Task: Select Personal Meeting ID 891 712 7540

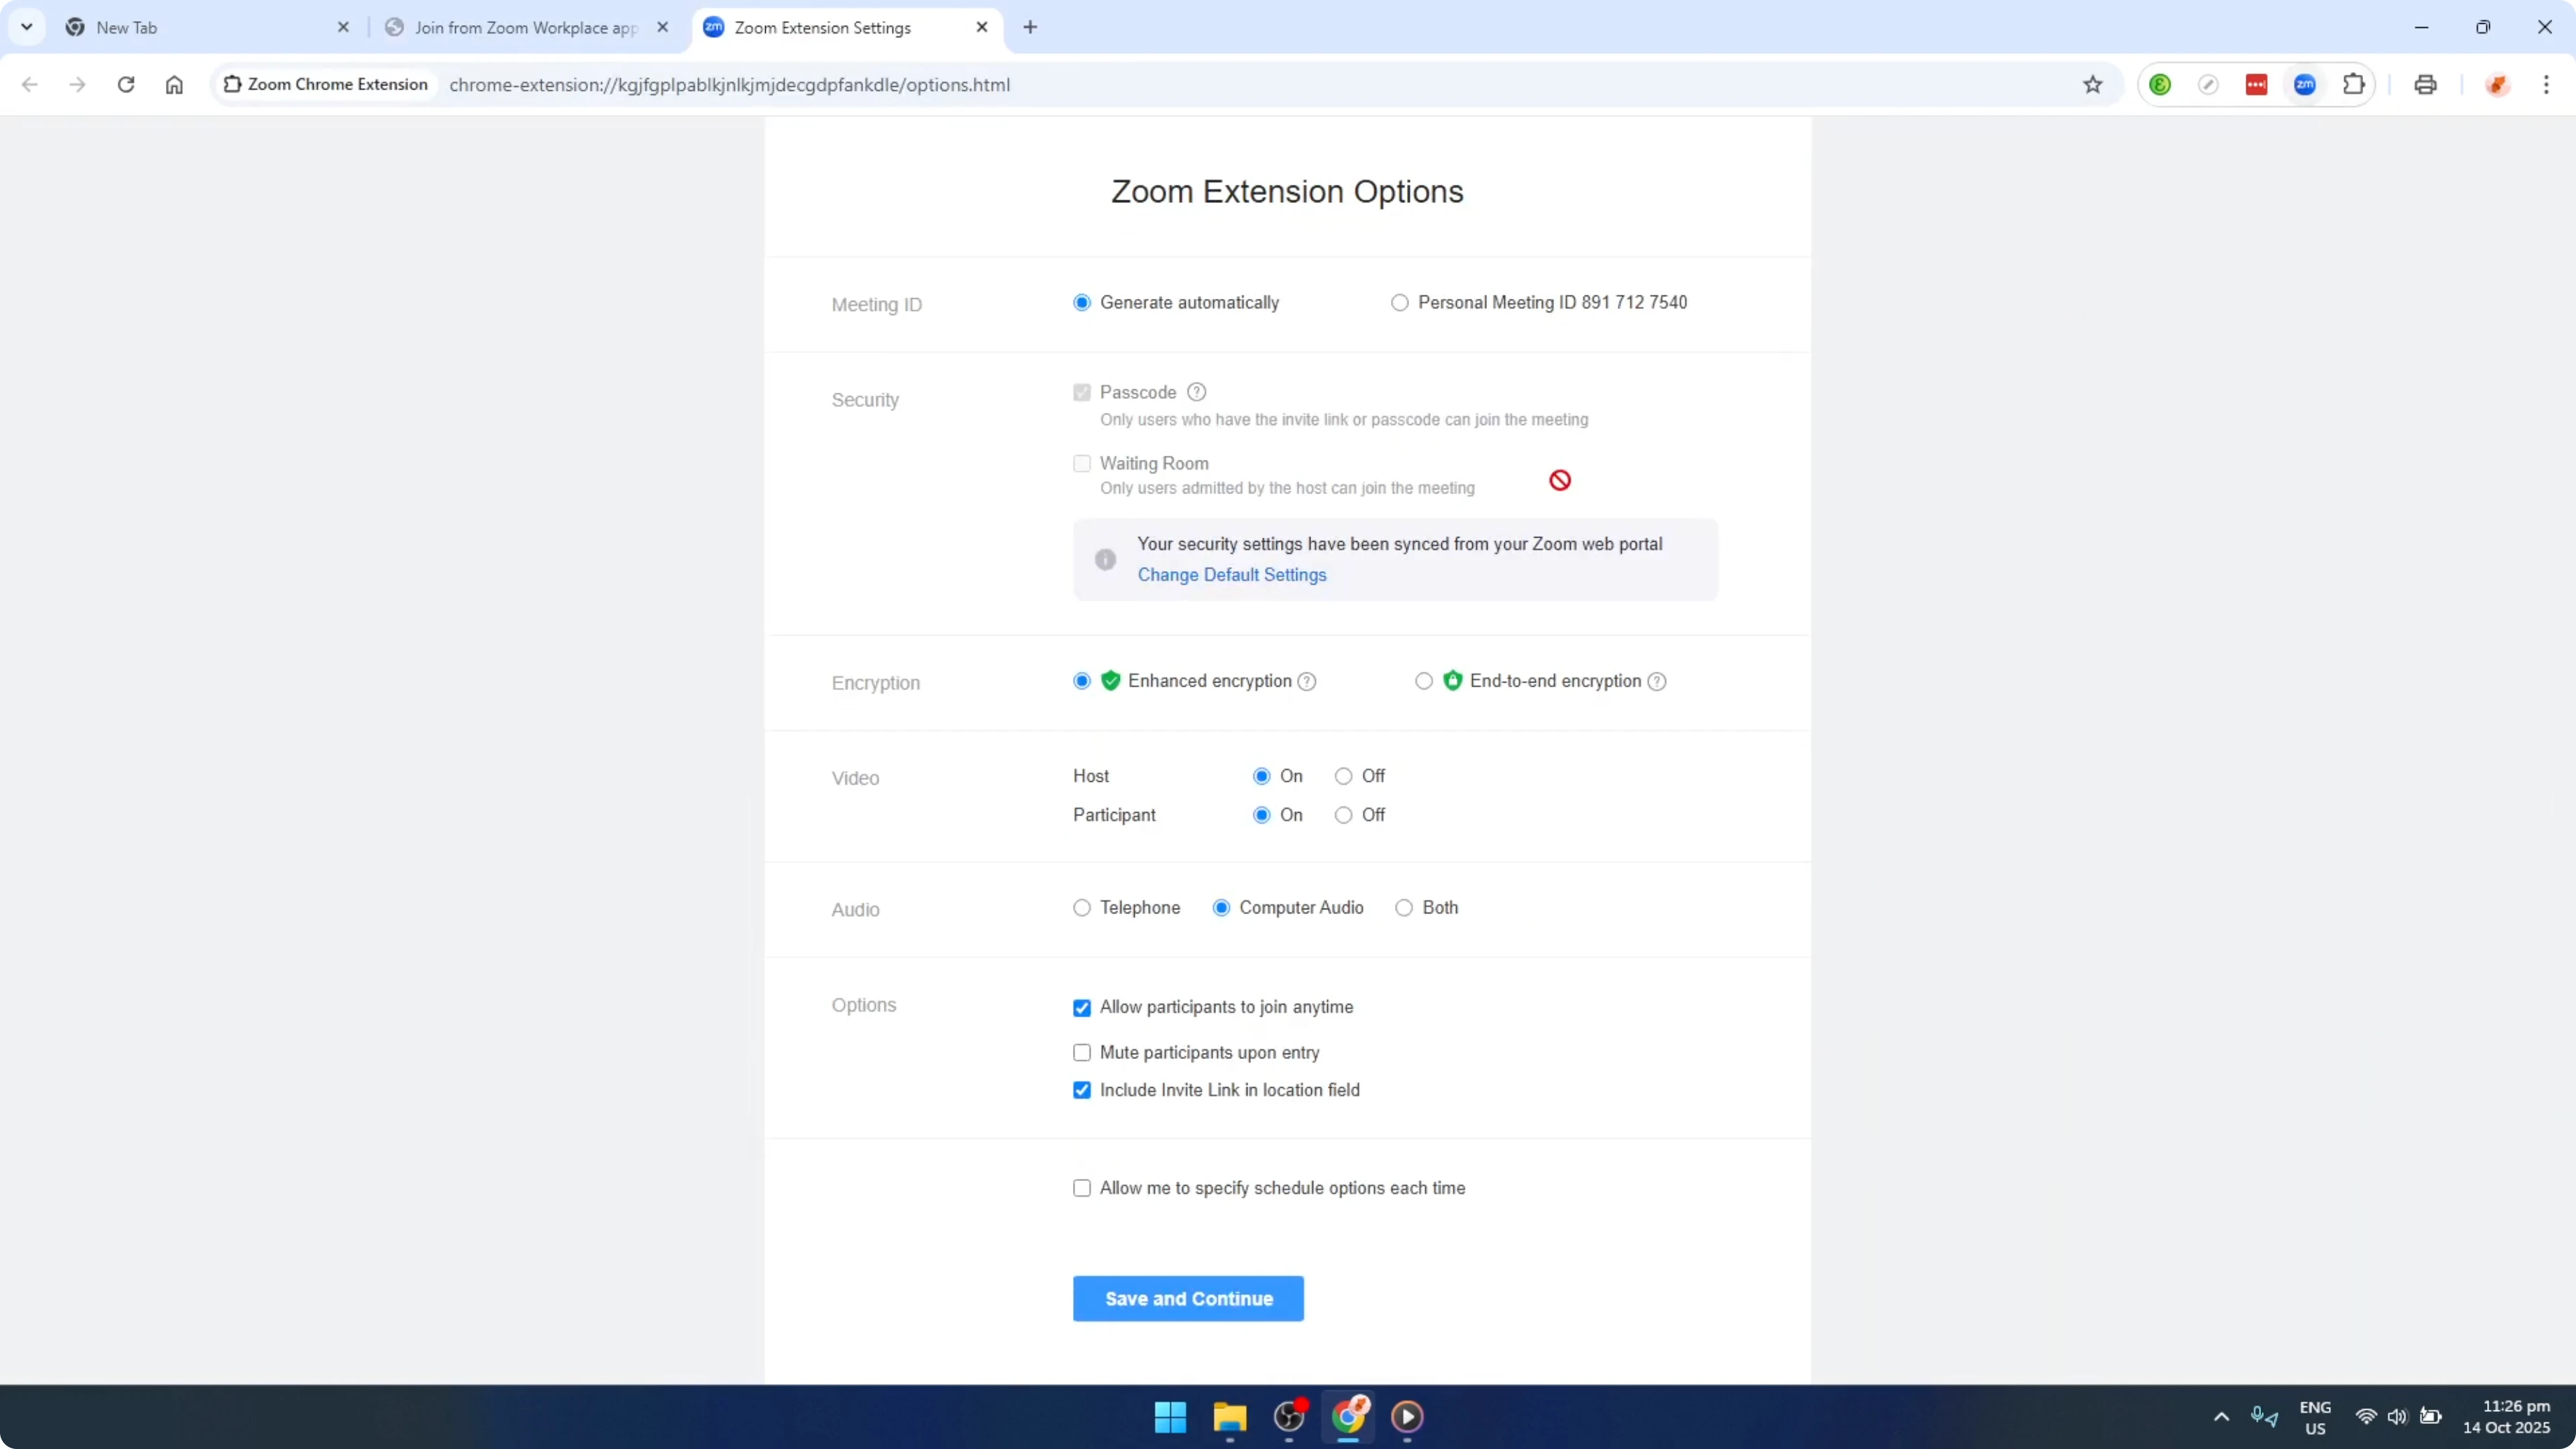Action: pyautogui.click(x=1400, y=303)
